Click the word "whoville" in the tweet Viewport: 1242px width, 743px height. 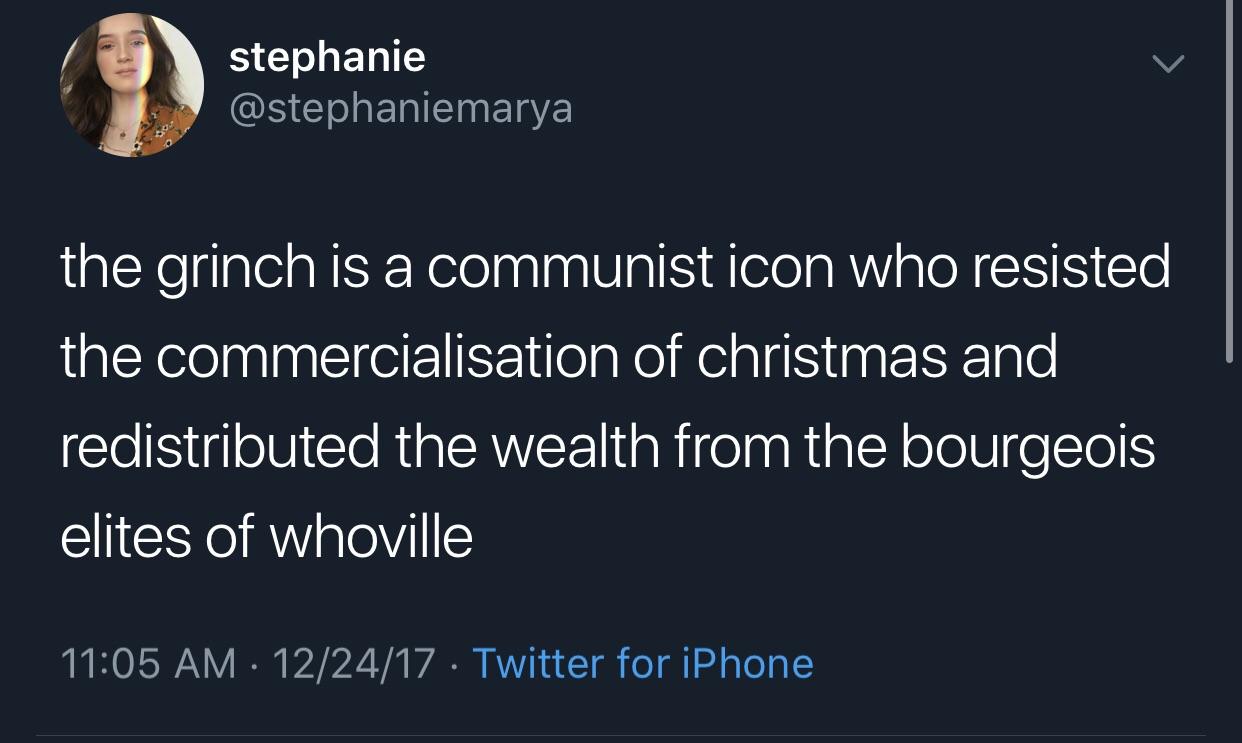coord(371,535)
